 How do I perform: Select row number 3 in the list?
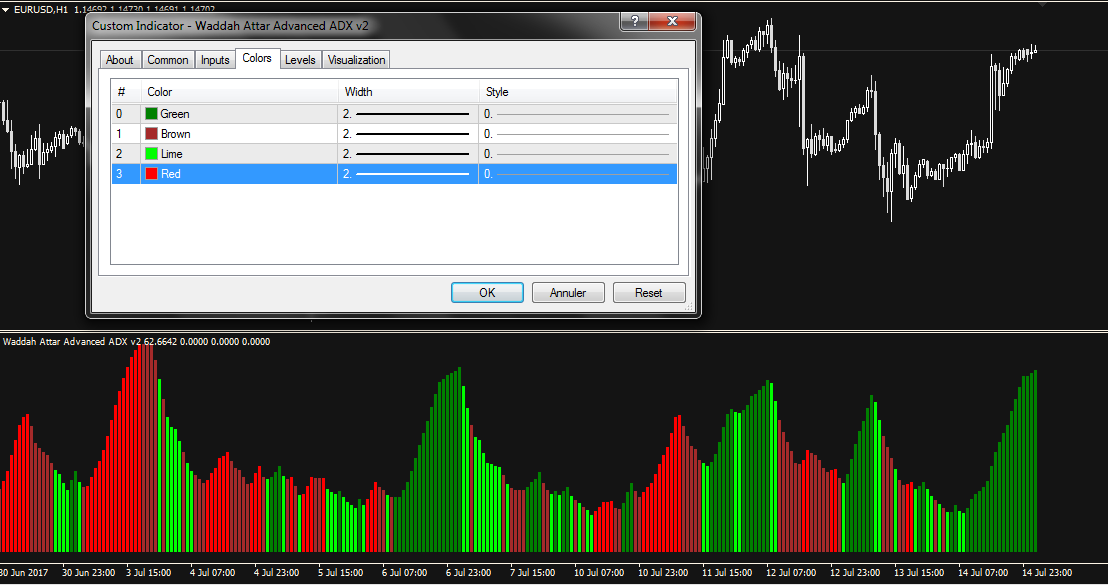click(x=119, y=174)
